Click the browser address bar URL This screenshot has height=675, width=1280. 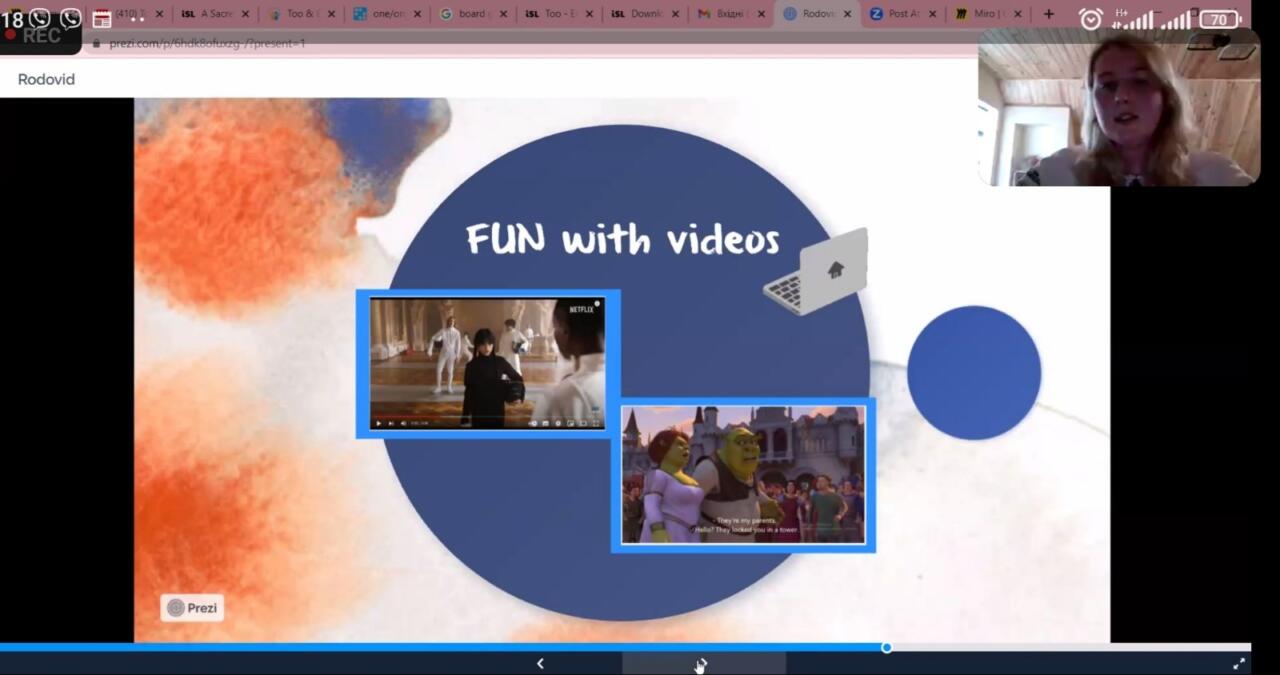[x=207, y=44]
